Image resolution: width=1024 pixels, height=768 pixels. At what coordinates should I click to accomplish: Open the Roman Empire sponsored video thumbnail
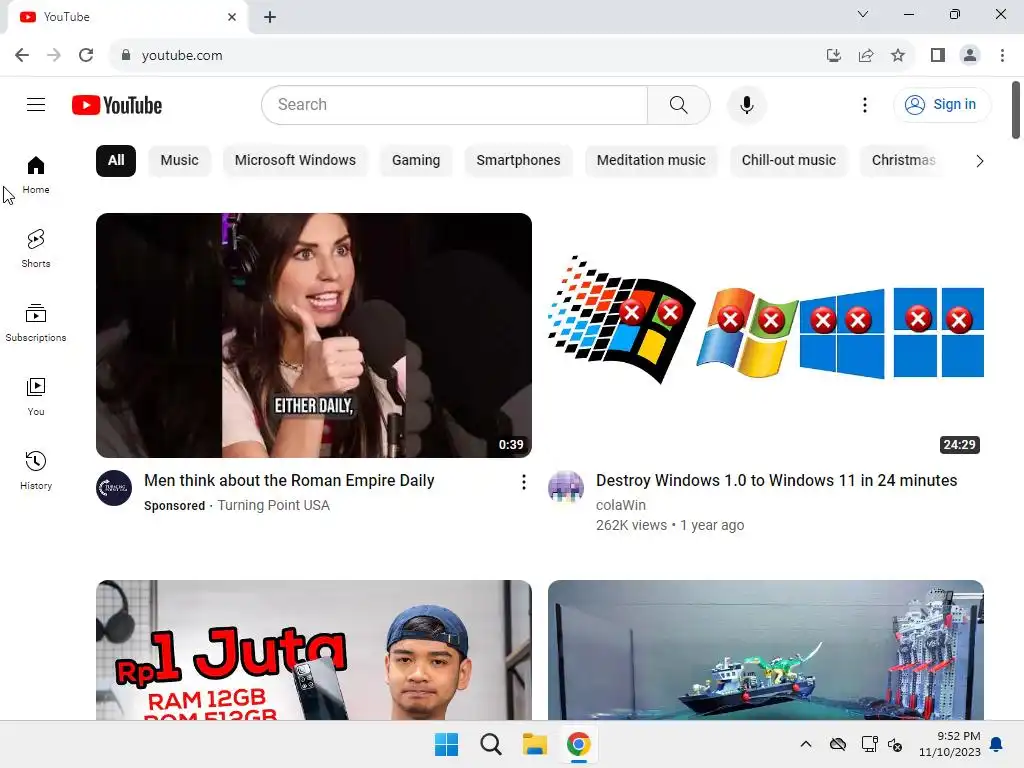(x=313, y=335)
